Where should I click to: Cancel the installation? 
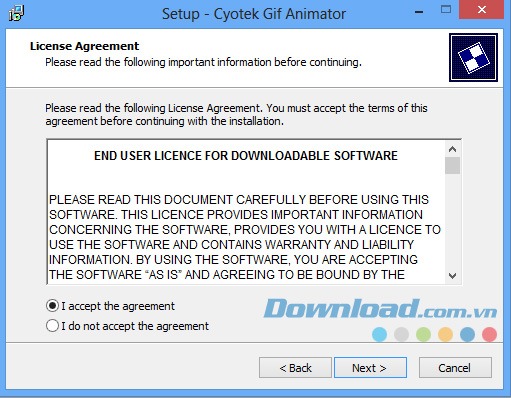tap(455, 368)
